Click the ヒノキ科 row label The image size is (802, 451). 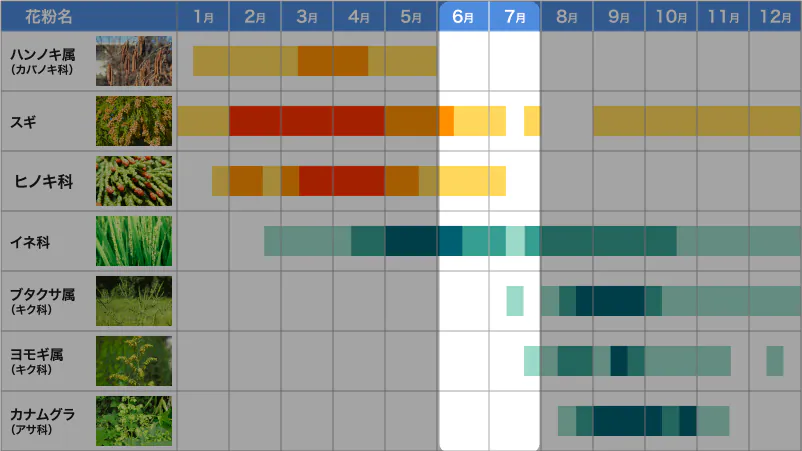[x=43, y=182]
